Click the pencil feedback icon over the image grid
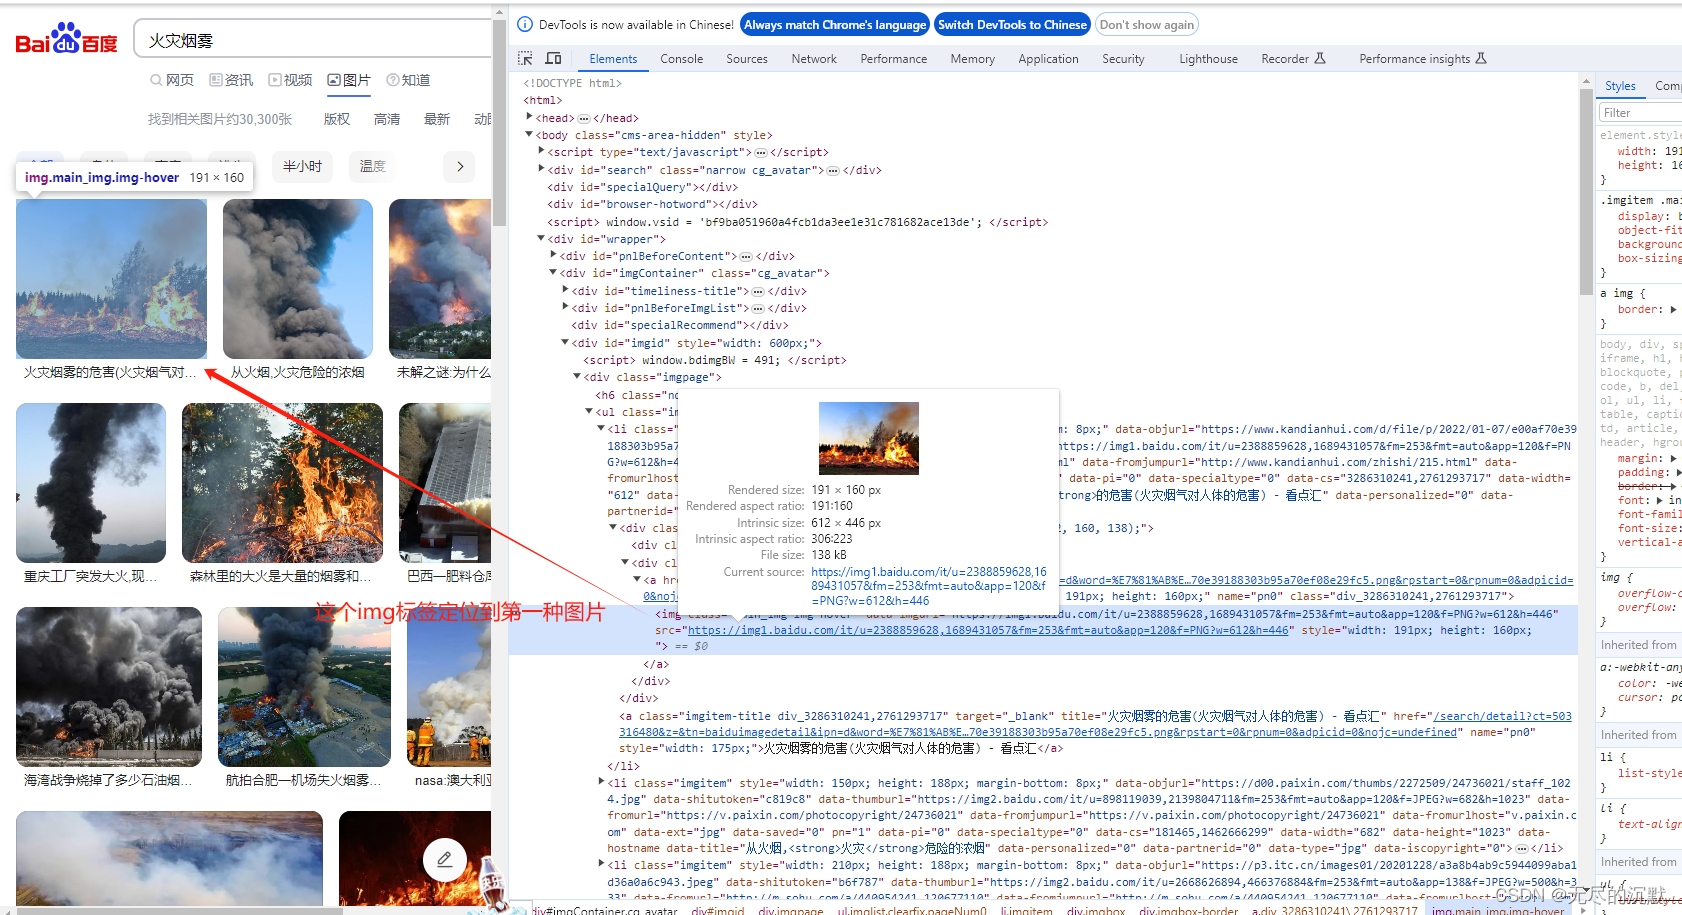 [445, 859]
